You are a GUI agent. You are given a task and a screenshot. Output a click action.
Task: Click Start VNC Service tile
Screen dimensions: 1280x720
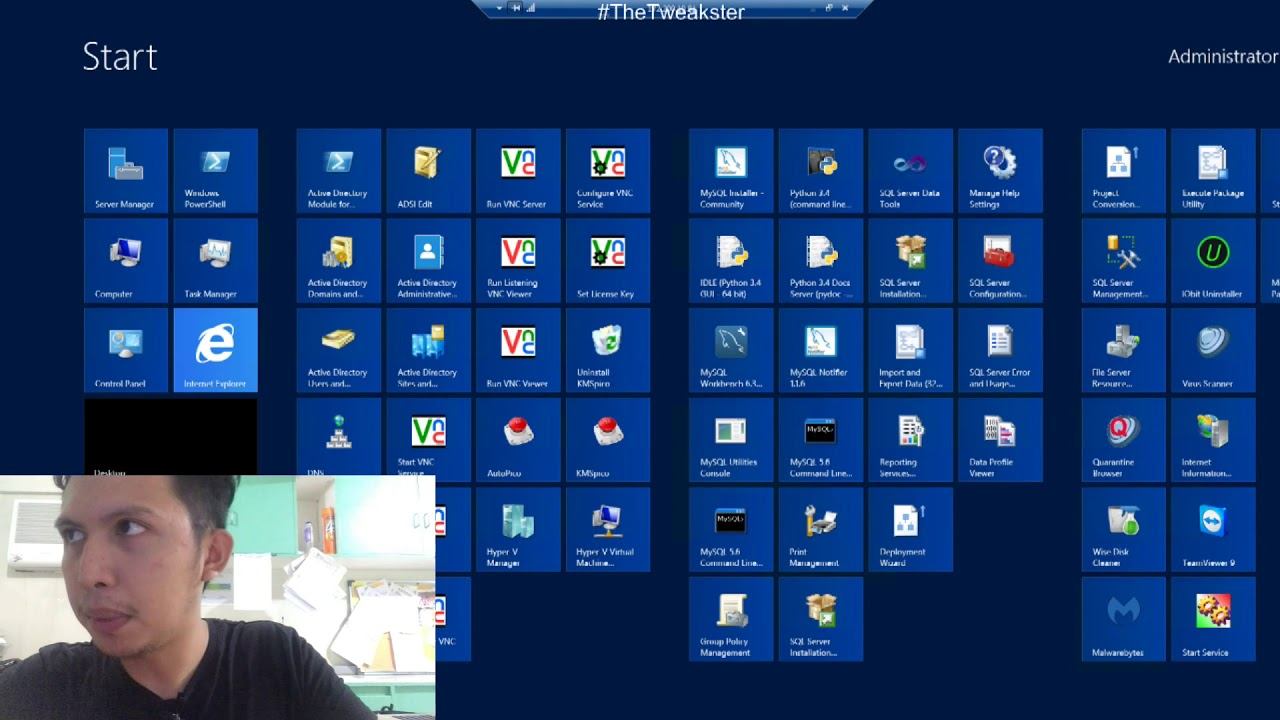click(x=428, y=437)
